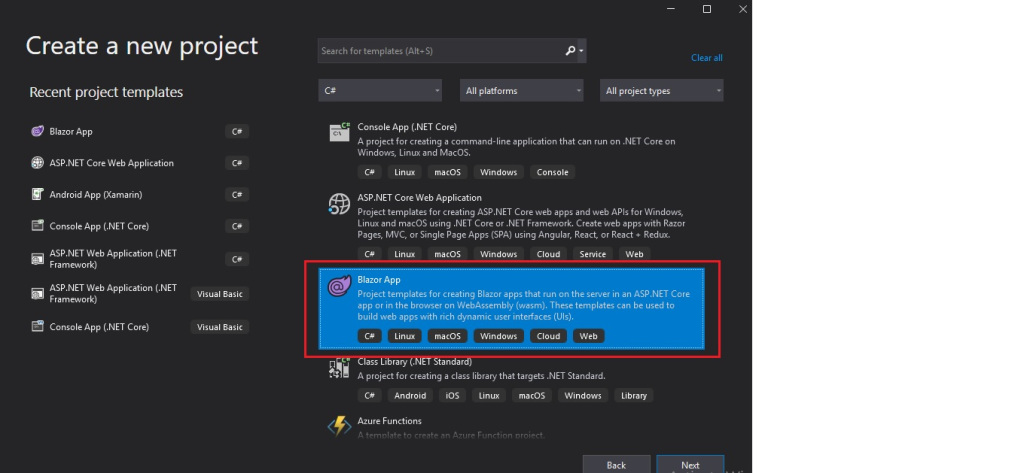This screenshot has width=1024, height=473.
Task: Click the Library tag under Class Library template
Action: 633,395
